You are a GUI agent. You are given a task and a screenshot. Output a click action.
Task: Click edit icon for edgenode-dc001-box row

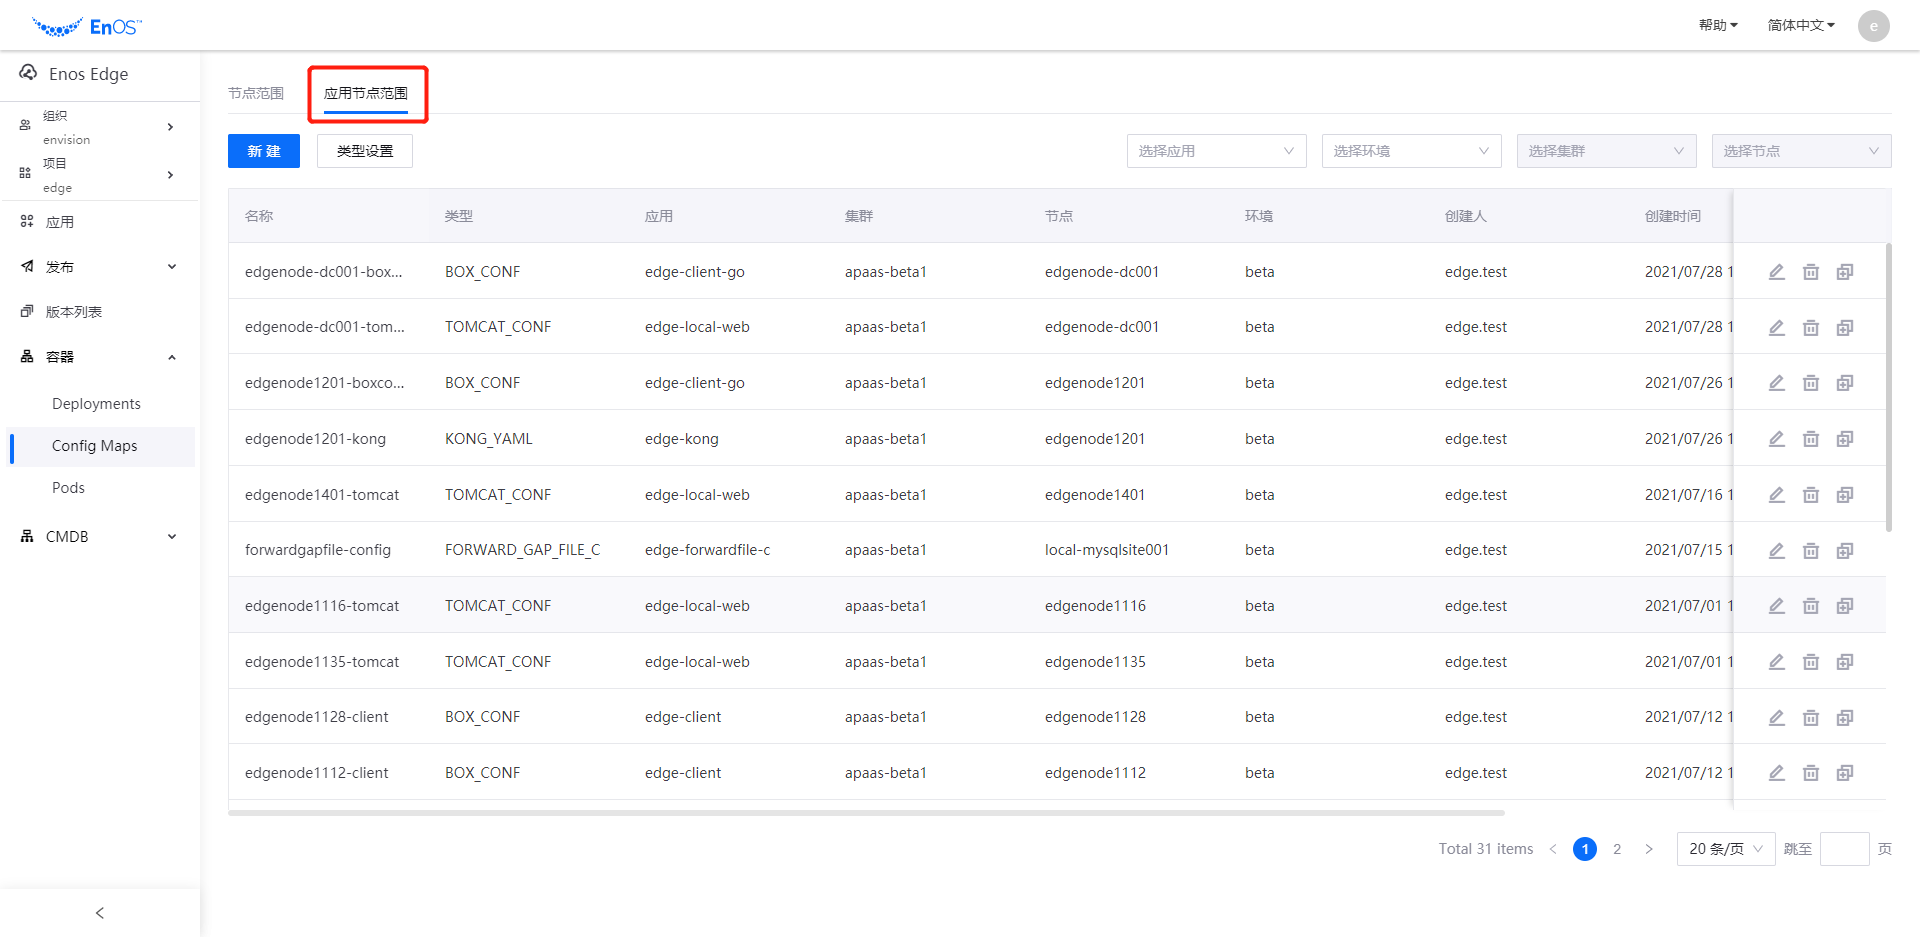(1776, 272)
